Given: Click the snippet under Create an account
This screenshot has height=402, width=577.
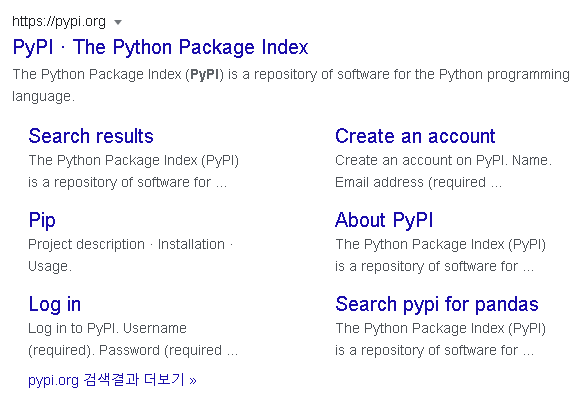Looking at the screenshot, I should (x=443, y=171).
